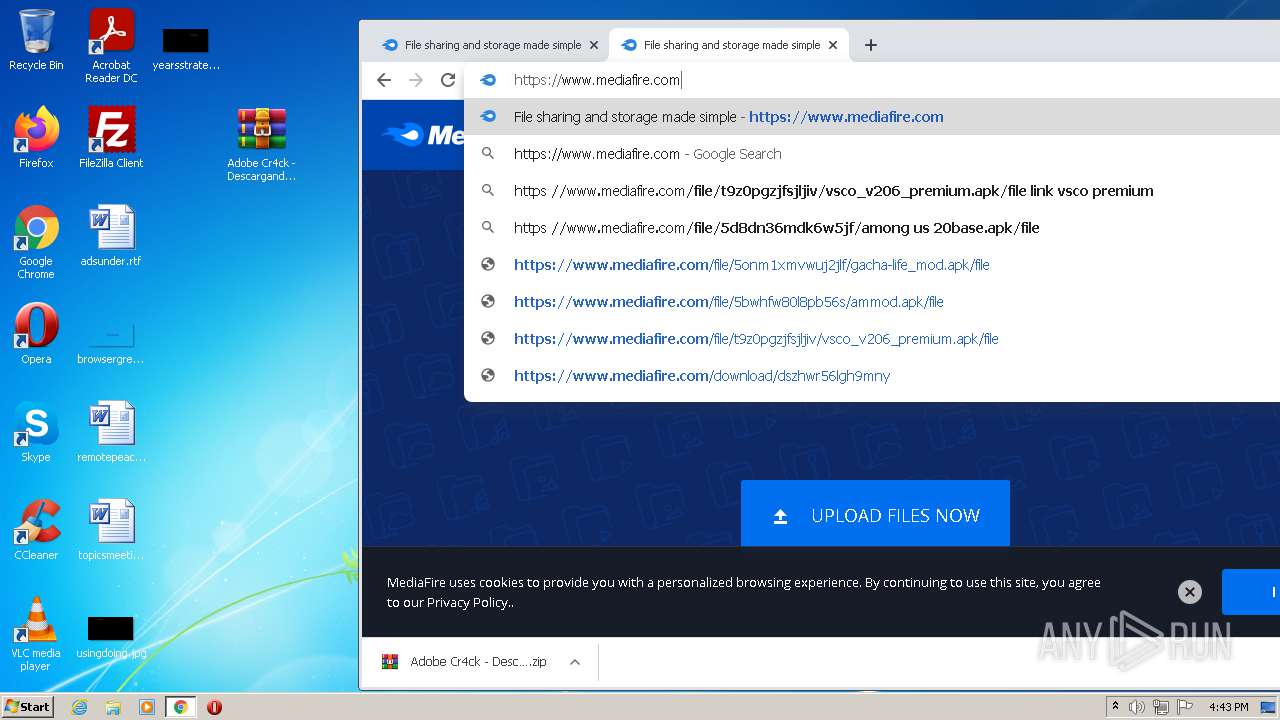Open the Adobe Cr4ck WinRAR archive on desktop
Screen dimensions: 1280x720
261,144
